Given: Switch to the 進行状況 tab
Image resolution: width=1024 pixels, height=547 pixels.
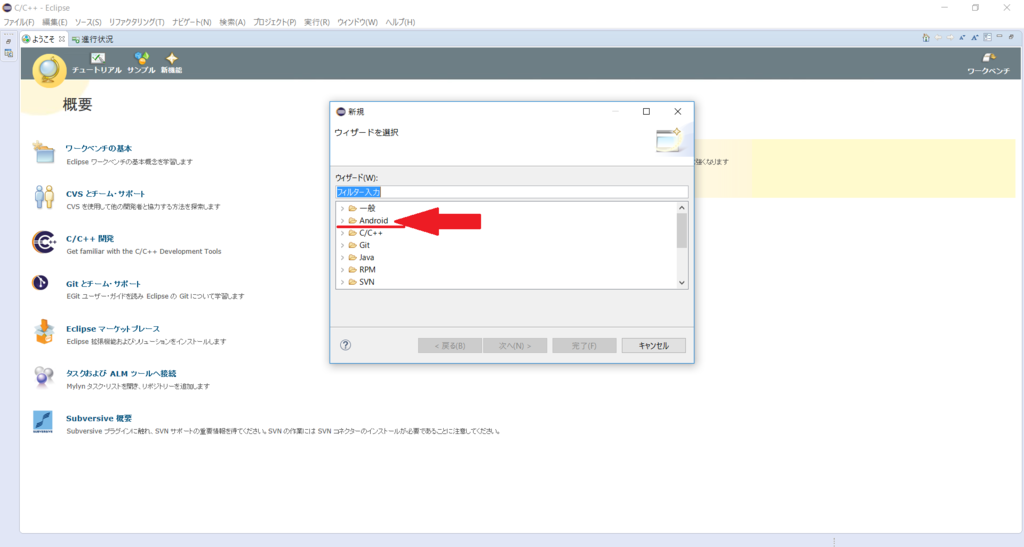Looking at the screenshot, I should (x=92, y=39).
